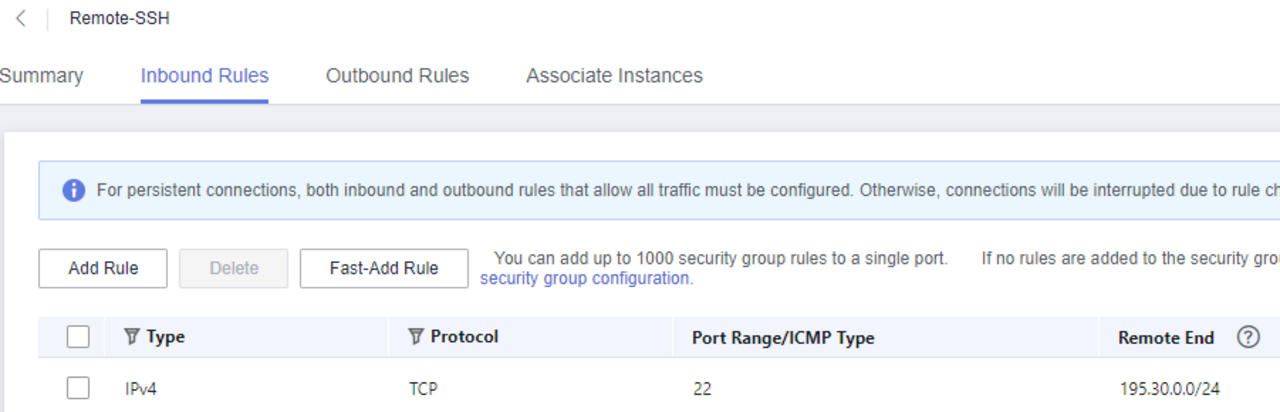Check the box for the IPv4 rule row

click(78, 388)
